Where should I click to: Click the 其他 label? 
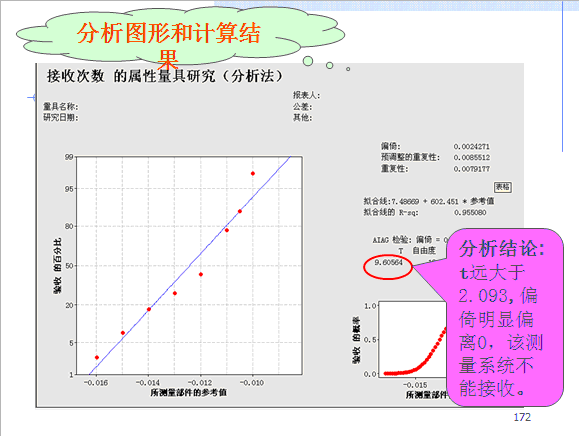point(302,117)
